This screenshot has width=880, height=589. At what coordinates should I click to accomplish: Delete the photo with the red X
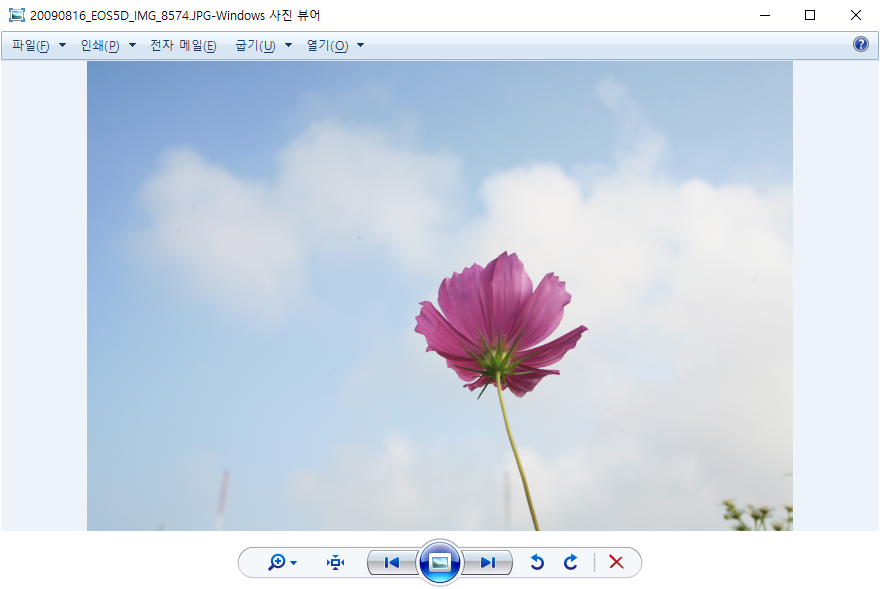616,562
